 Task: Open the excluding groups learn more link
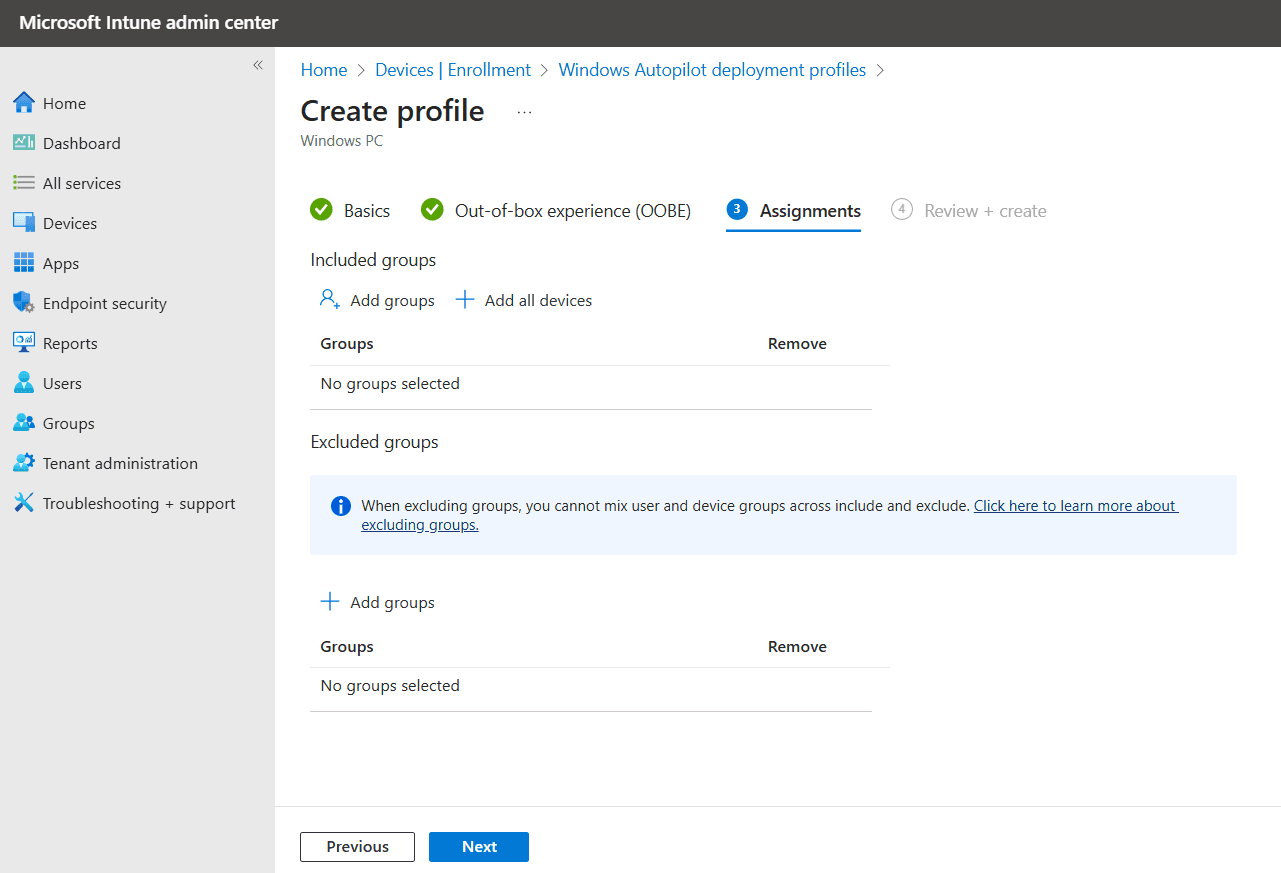tap(1075, 505)
